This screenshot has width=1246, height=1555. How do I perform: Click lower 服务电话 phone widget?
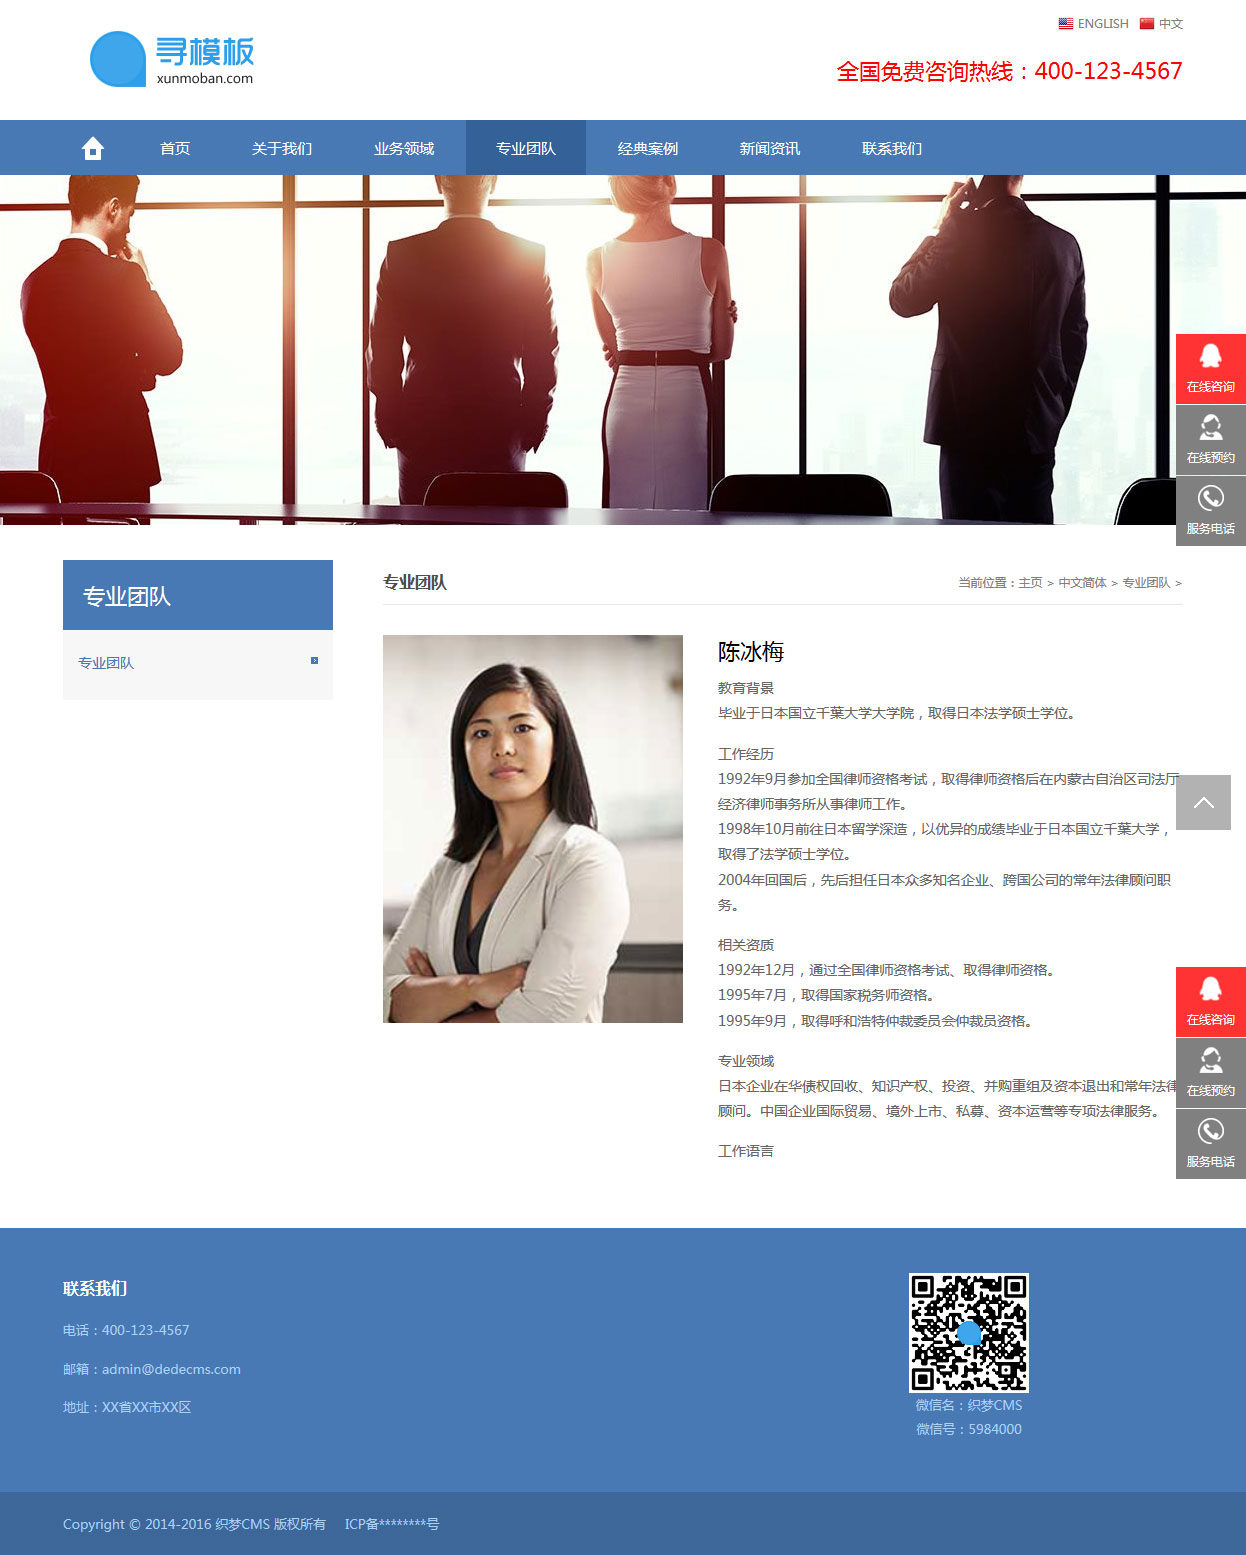tap(1211, 1144)
